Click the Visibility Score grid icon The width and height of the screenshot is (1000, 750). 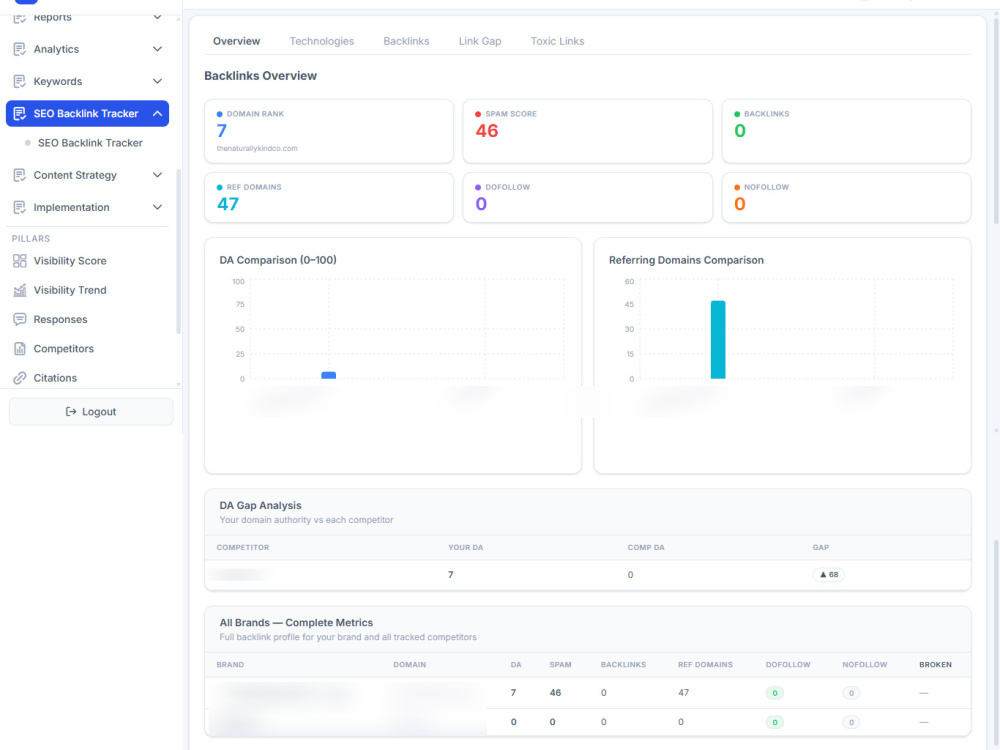20,261
